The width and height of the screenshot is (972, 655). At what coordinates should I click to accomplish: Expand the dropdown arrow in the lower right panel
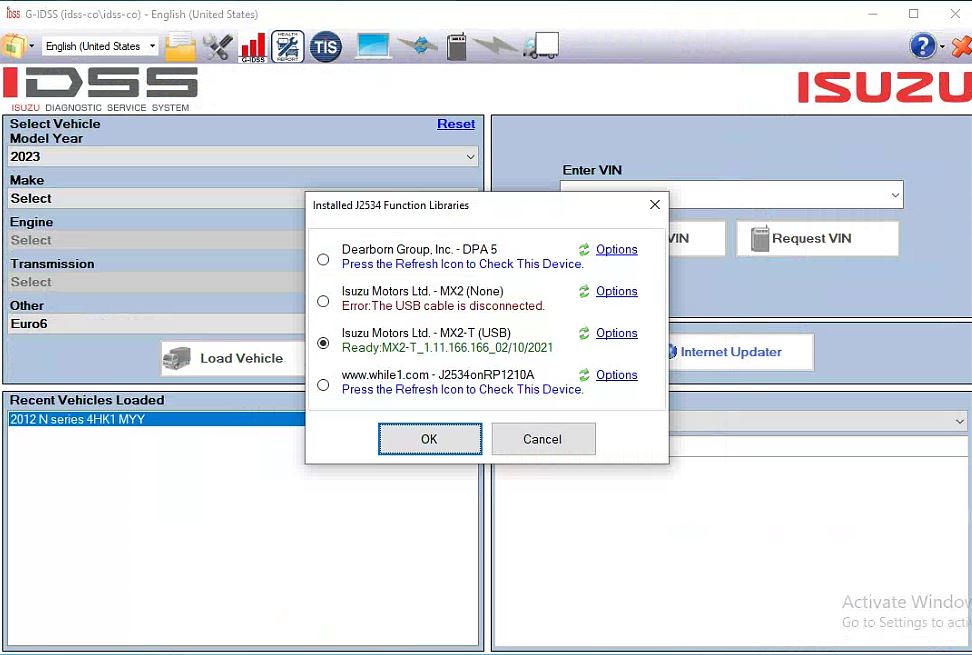click(960, 421)
